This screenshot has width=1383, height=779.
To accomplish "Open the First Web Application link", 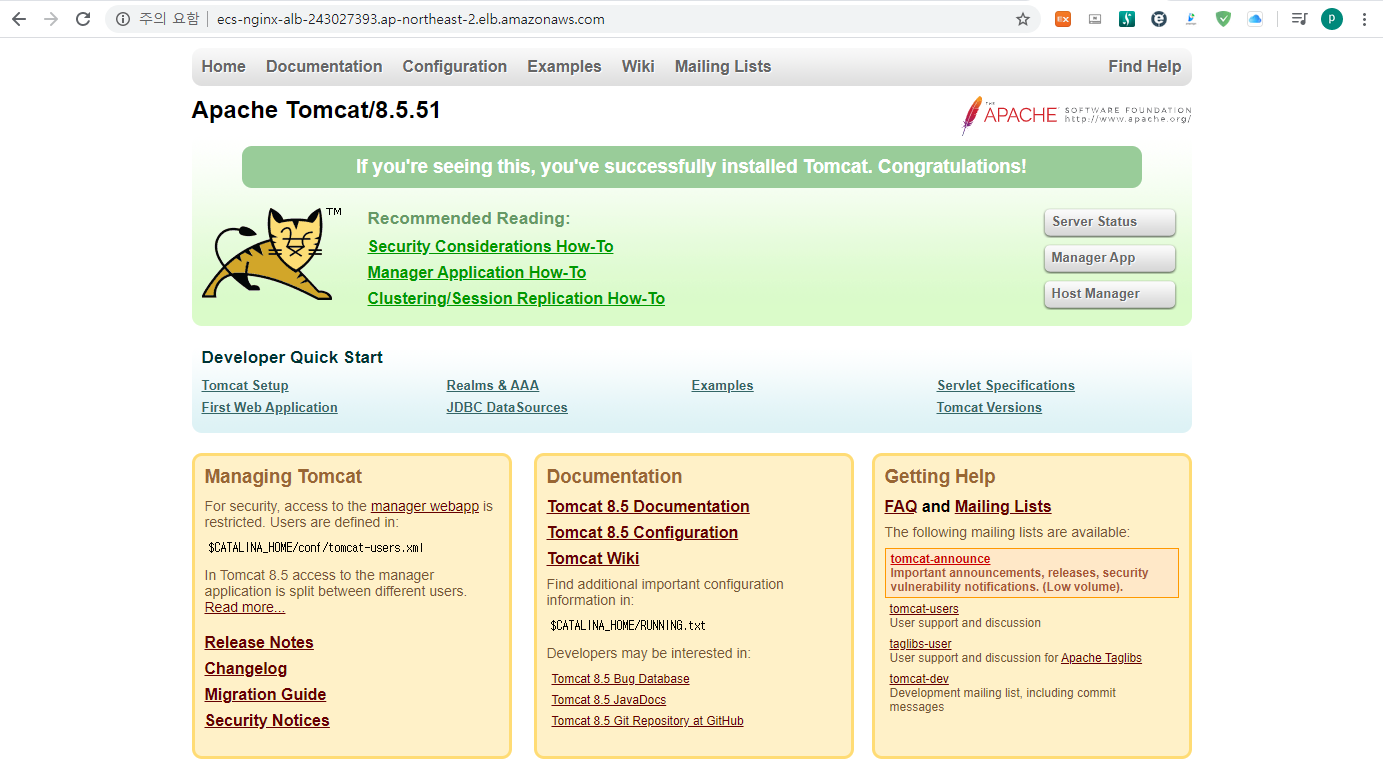I will (x=269, y=408).
